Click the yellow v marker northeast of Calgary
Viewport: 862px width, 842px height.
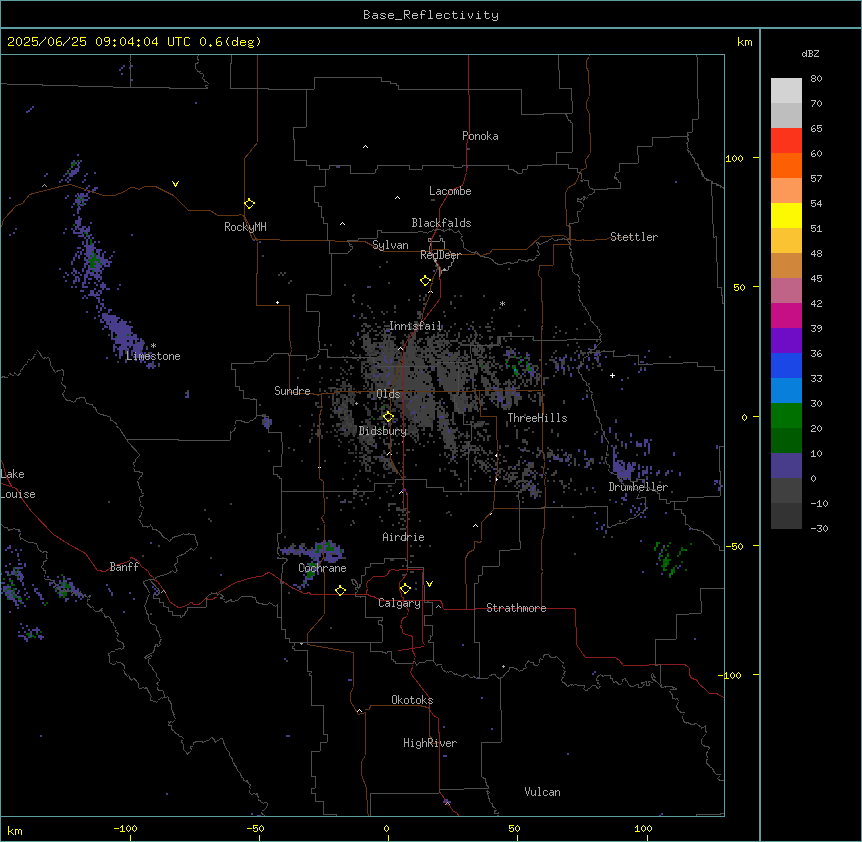point(429,584)
